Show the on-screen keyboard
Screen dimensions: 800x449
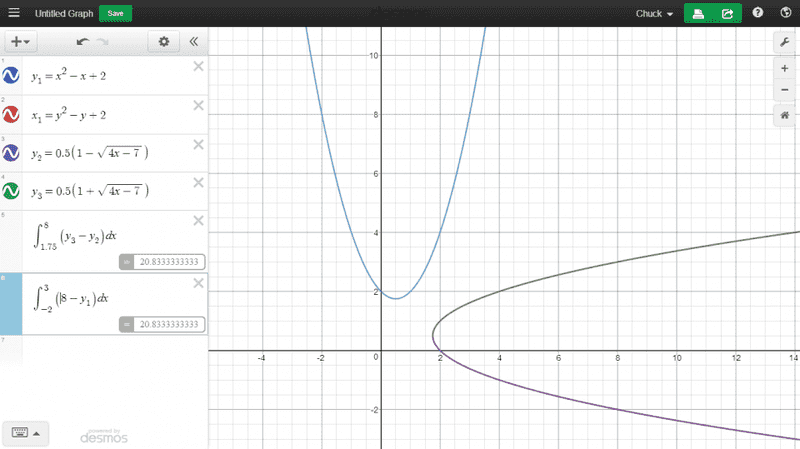tap(25, 432)
